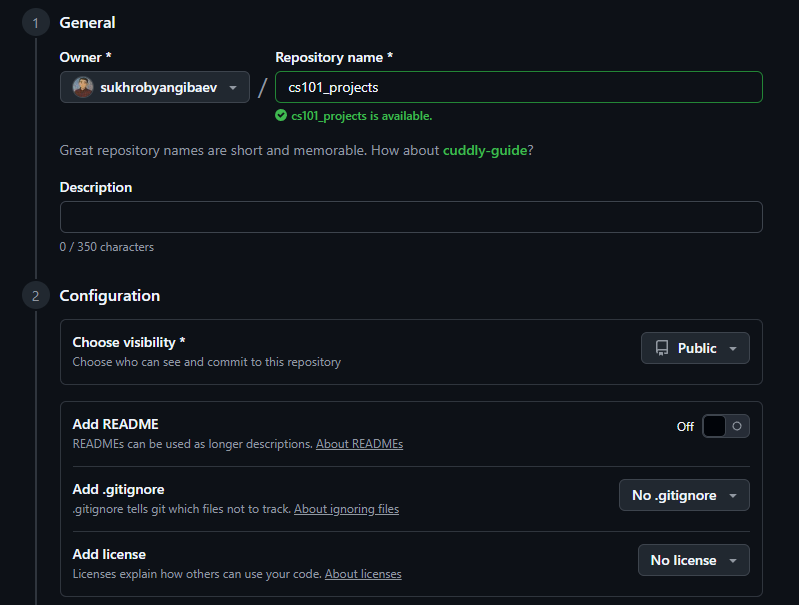799x605 pixels.
Task: Open the About READMEs link
Action: [359, 444]
